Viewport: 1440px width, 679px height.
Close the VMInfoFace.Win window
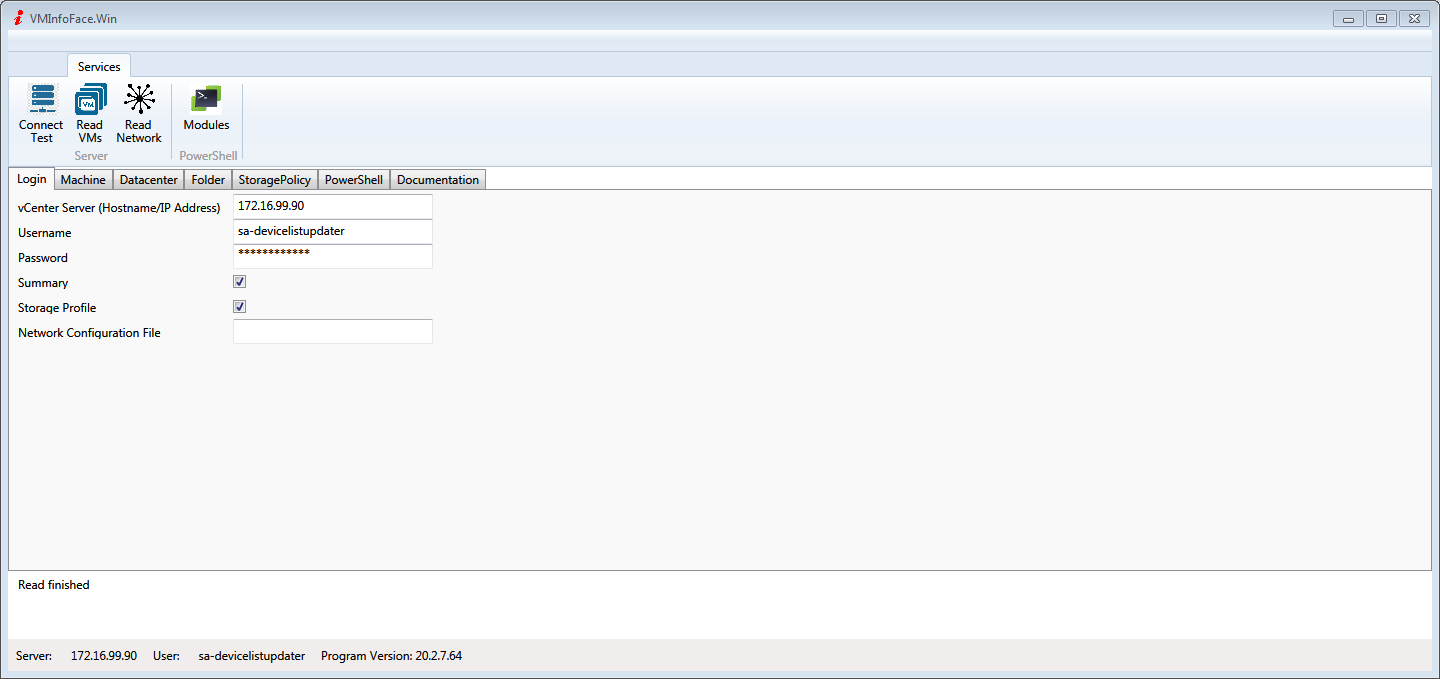(x=1413, y=18)
